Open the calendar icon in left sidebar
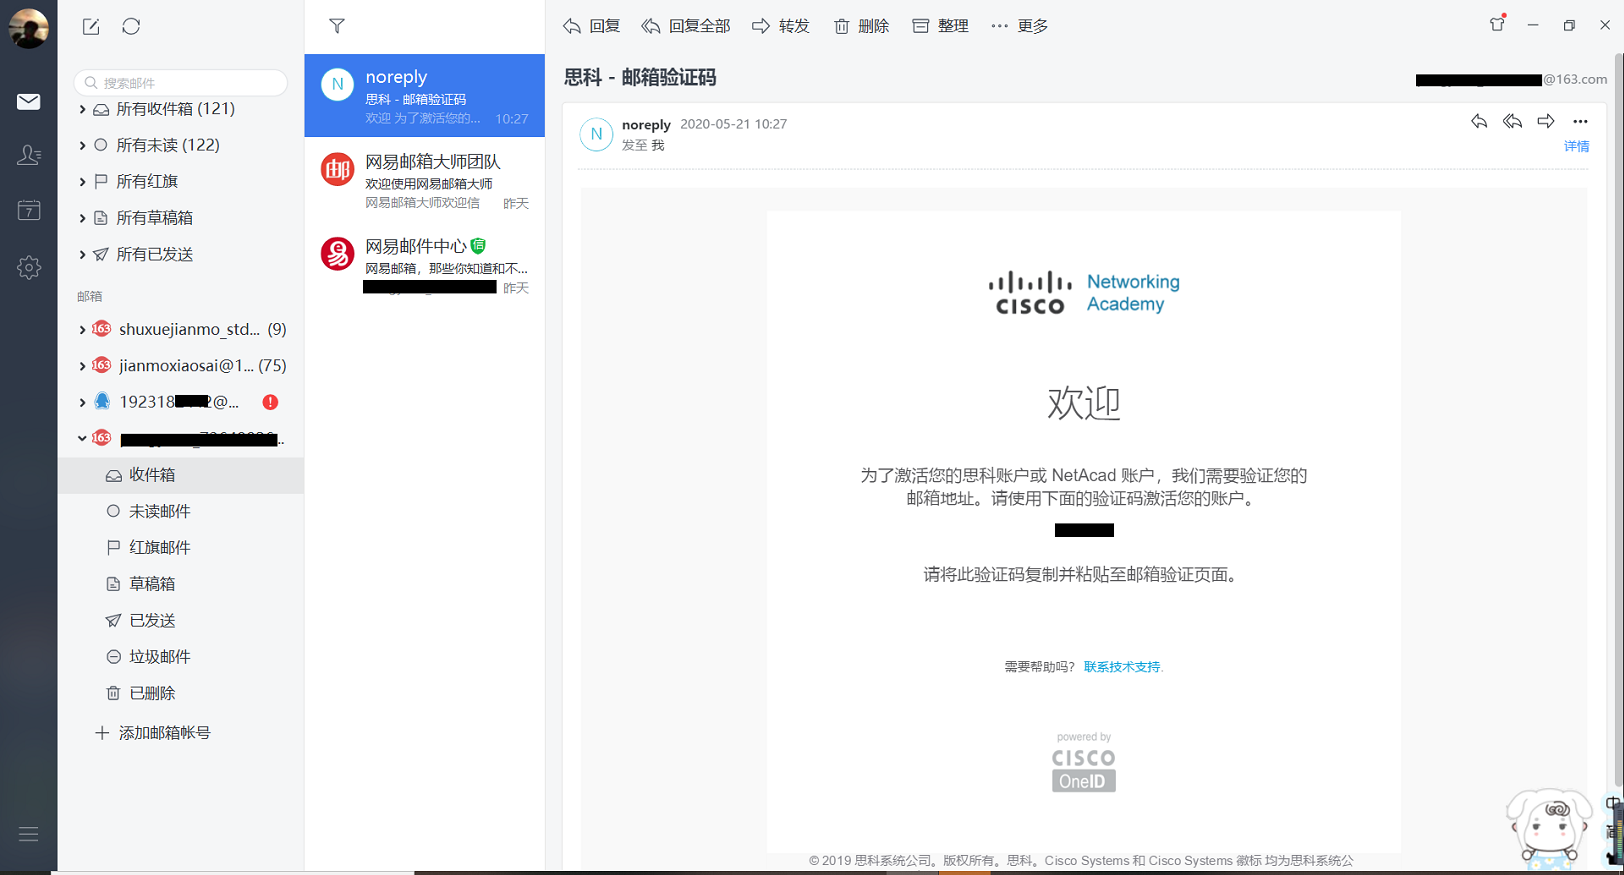The height and width of the screenshot is (875, 1624). (29, 211)
